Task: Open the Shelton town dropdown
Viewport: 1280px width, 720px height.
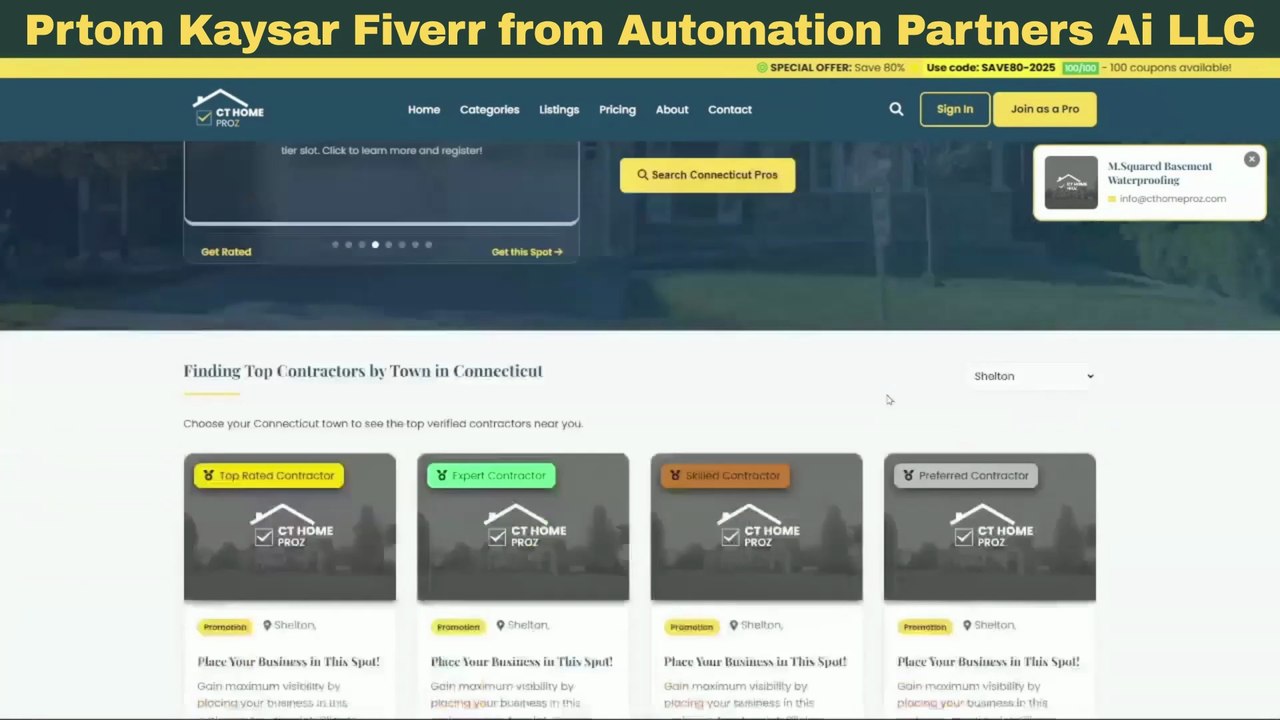Action: point(1033,376)
